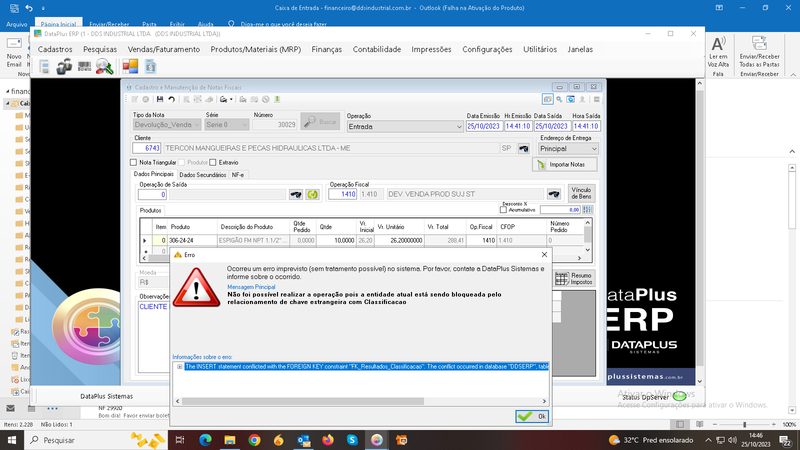Click the Resumo Impostos button

574,279
